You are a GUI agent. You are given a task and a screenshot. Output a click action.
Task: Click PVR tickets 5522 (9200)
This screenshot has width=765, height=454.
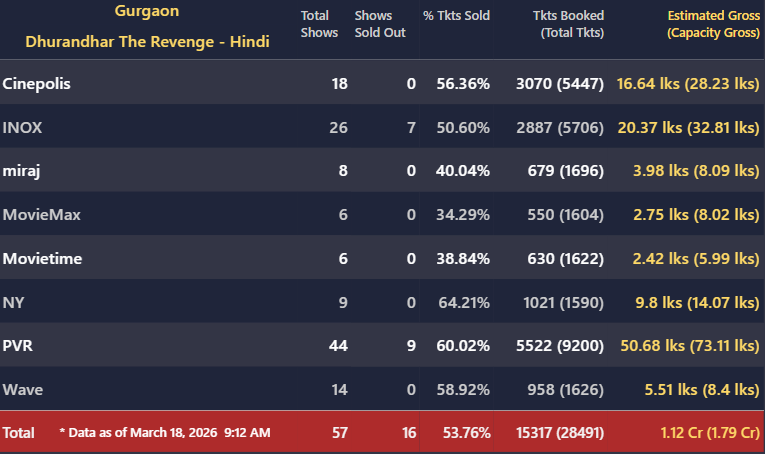point(560,346)
